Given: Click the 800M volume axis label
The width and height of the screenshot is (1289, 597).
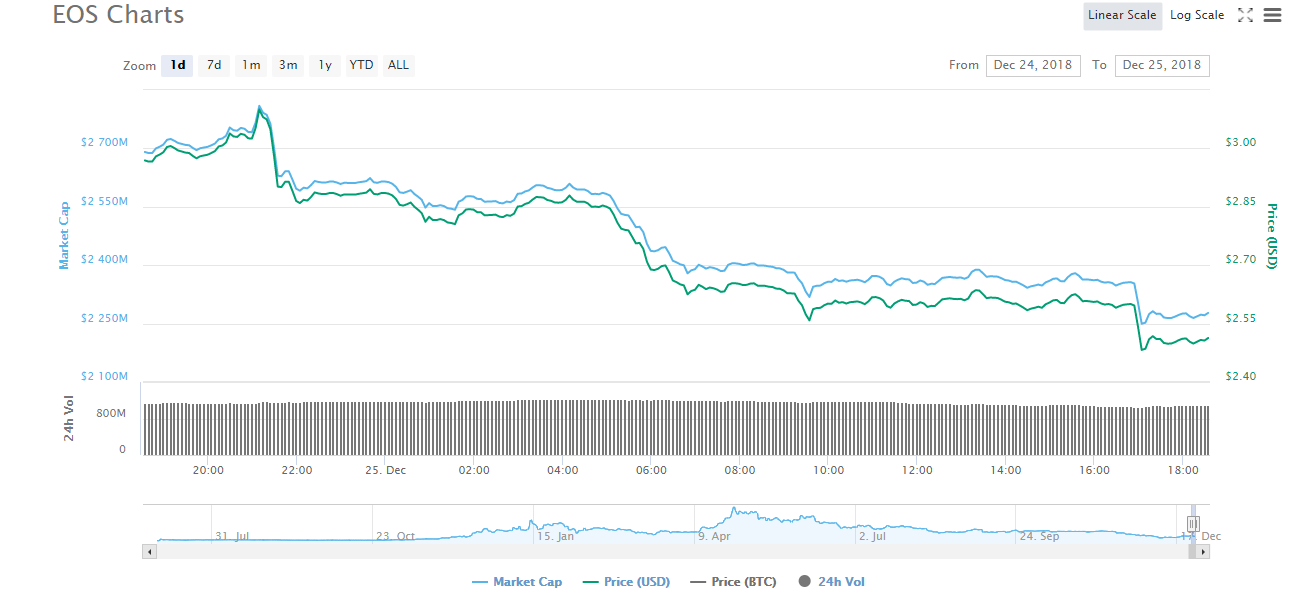Looking at the screenshot, I should click(x=111, y=413).
